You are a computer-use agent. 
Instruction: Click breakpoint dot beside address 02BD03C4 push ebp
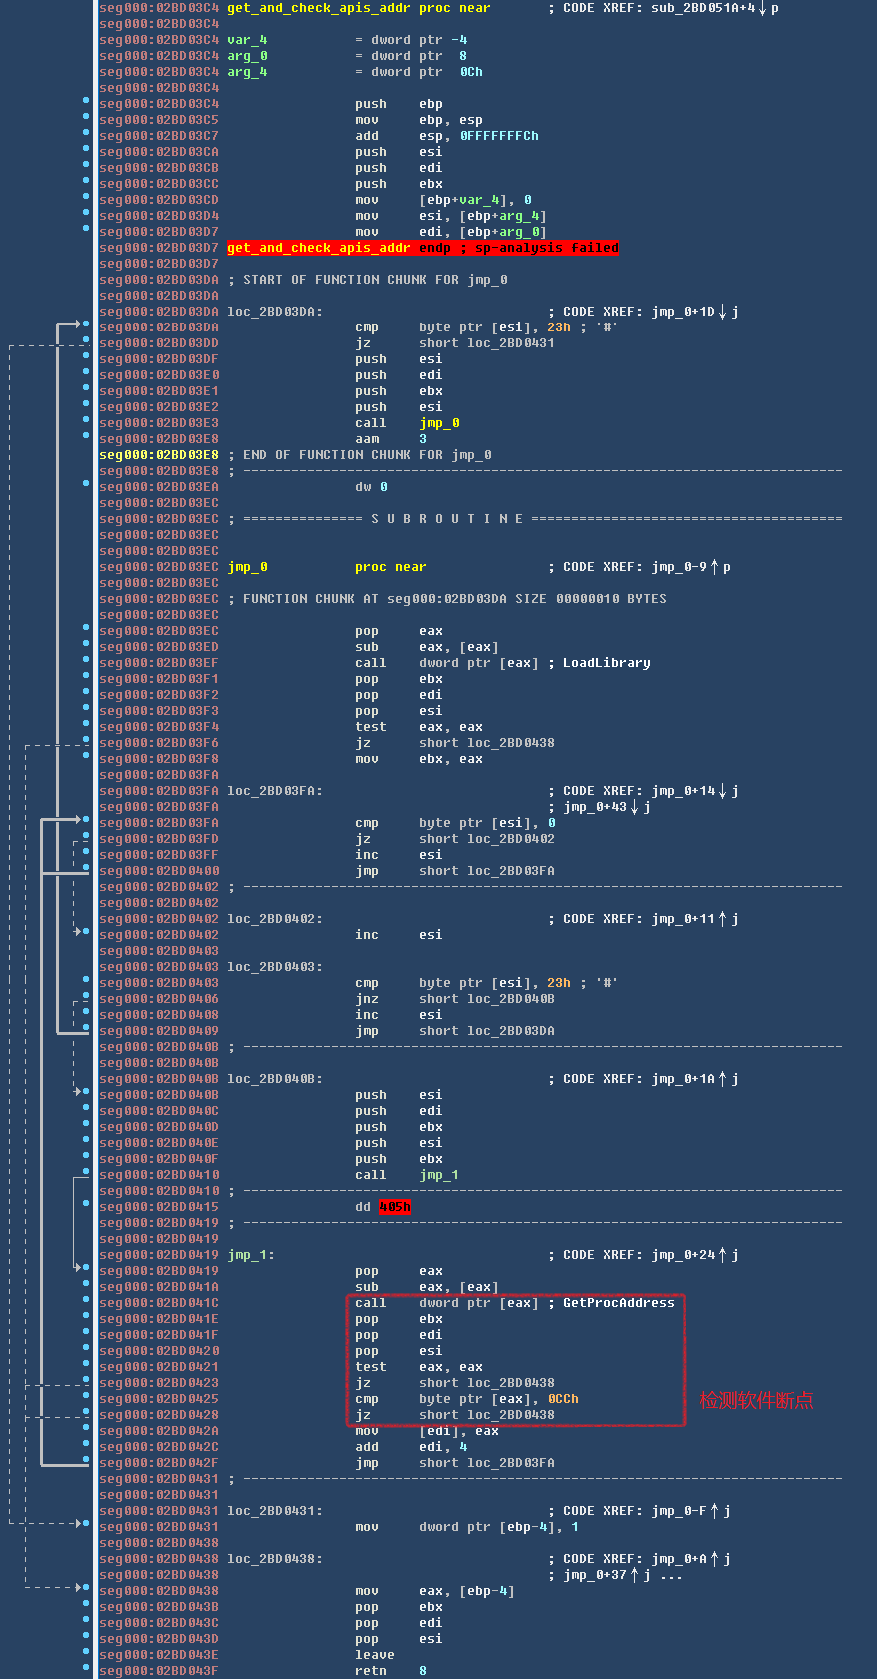pyautogui.click(x=86, y=103)
